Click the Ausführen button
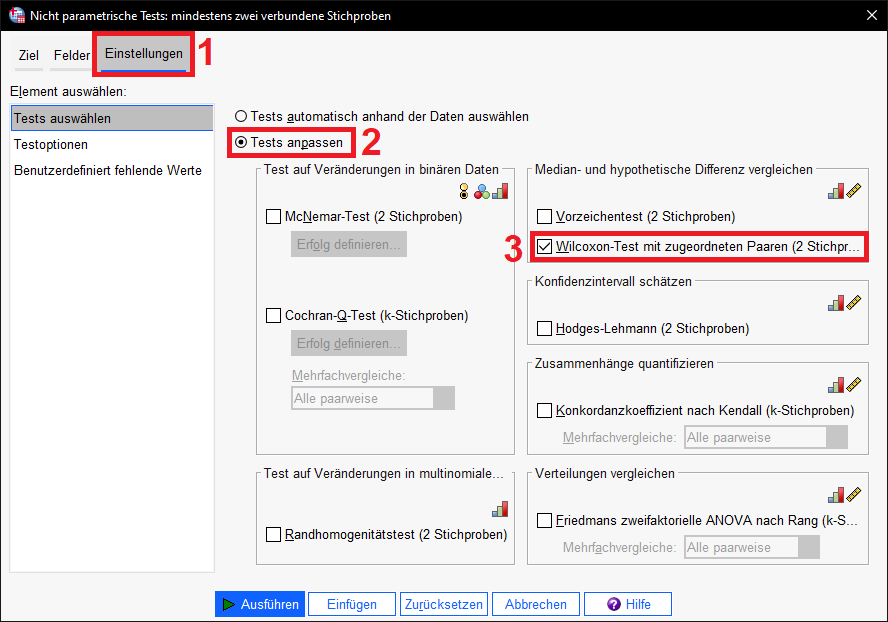888x622 pixels. click(260, 604)
